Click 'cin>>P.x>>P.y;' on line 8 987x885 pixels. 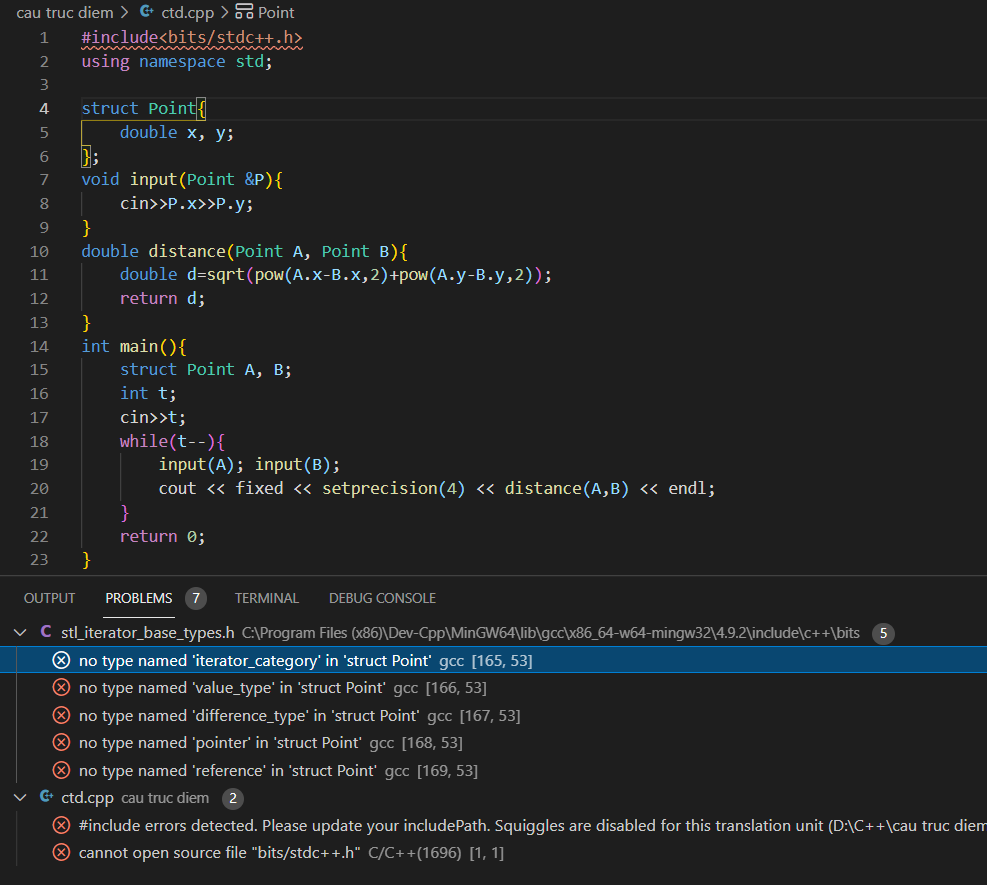coord(186,203)
